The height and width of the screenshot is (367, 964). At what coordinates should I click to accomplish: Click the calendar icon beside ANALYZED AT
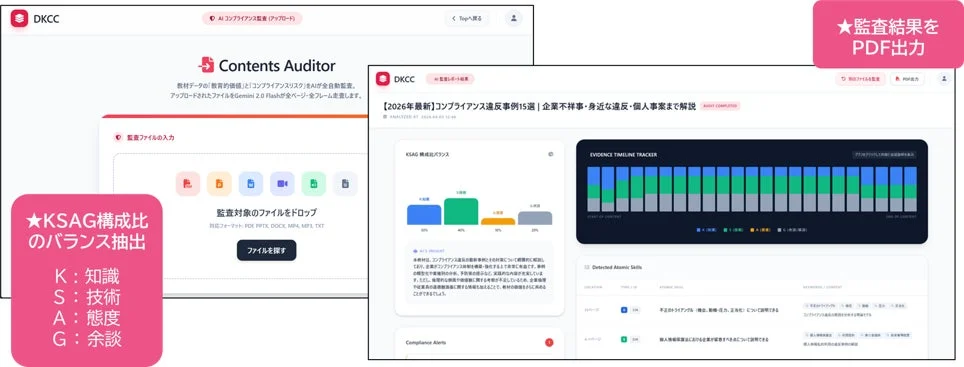tap(385, 116)
